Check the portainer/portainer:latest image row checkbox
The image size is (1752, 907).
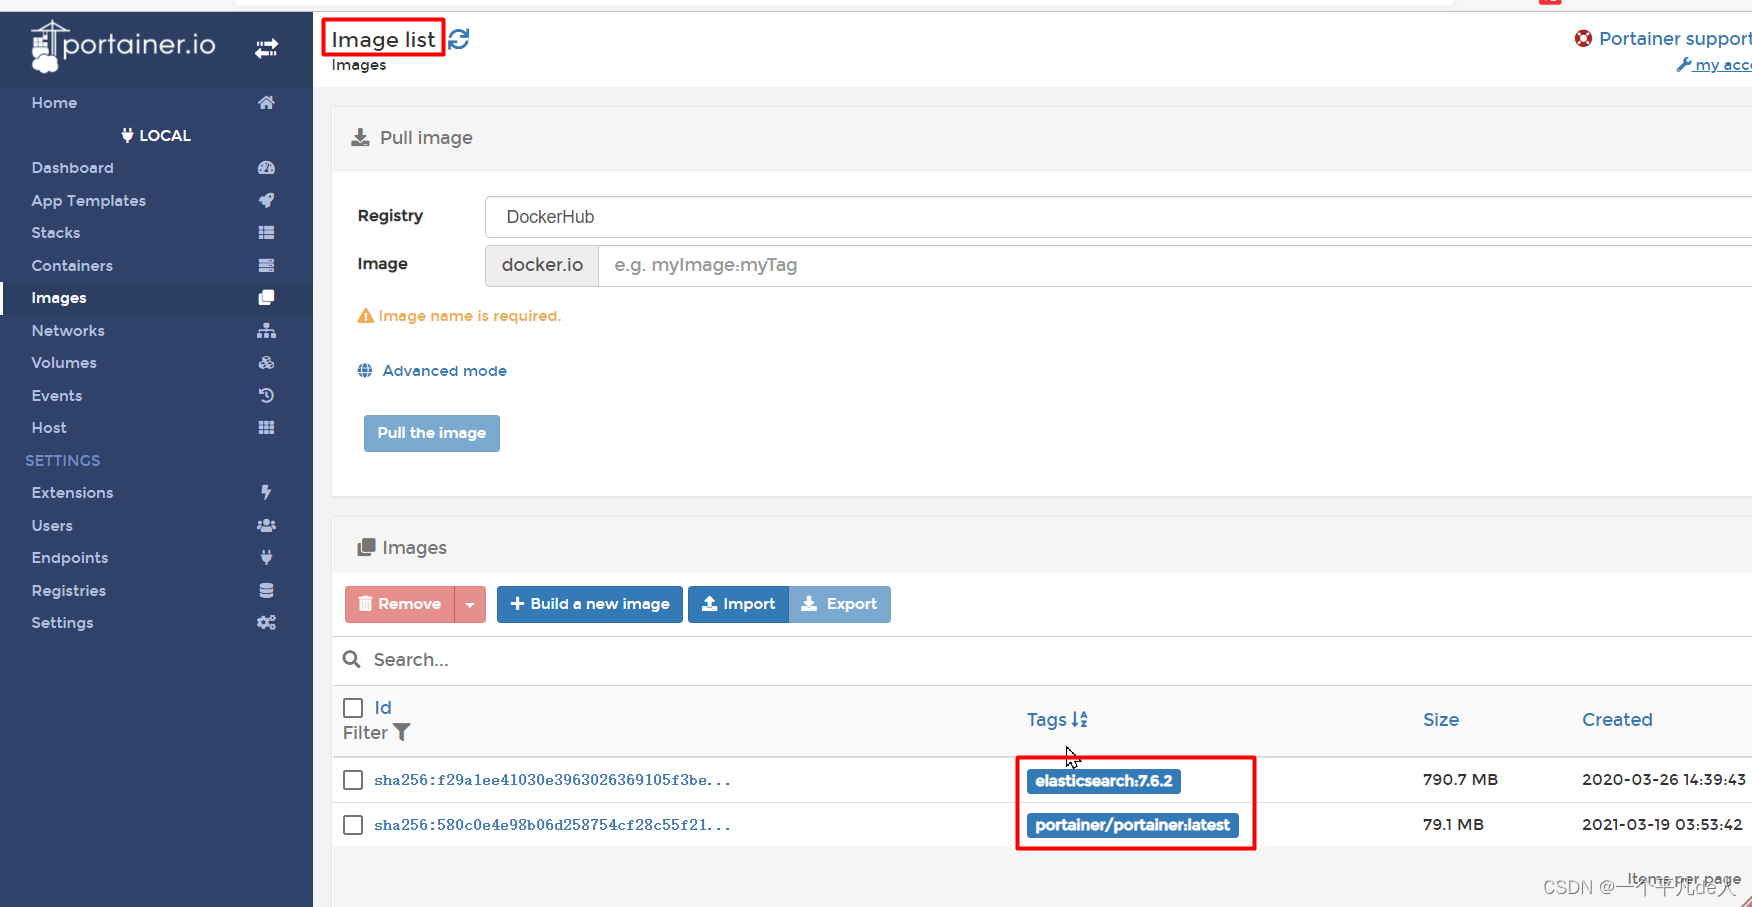click(x=353, y=825)
